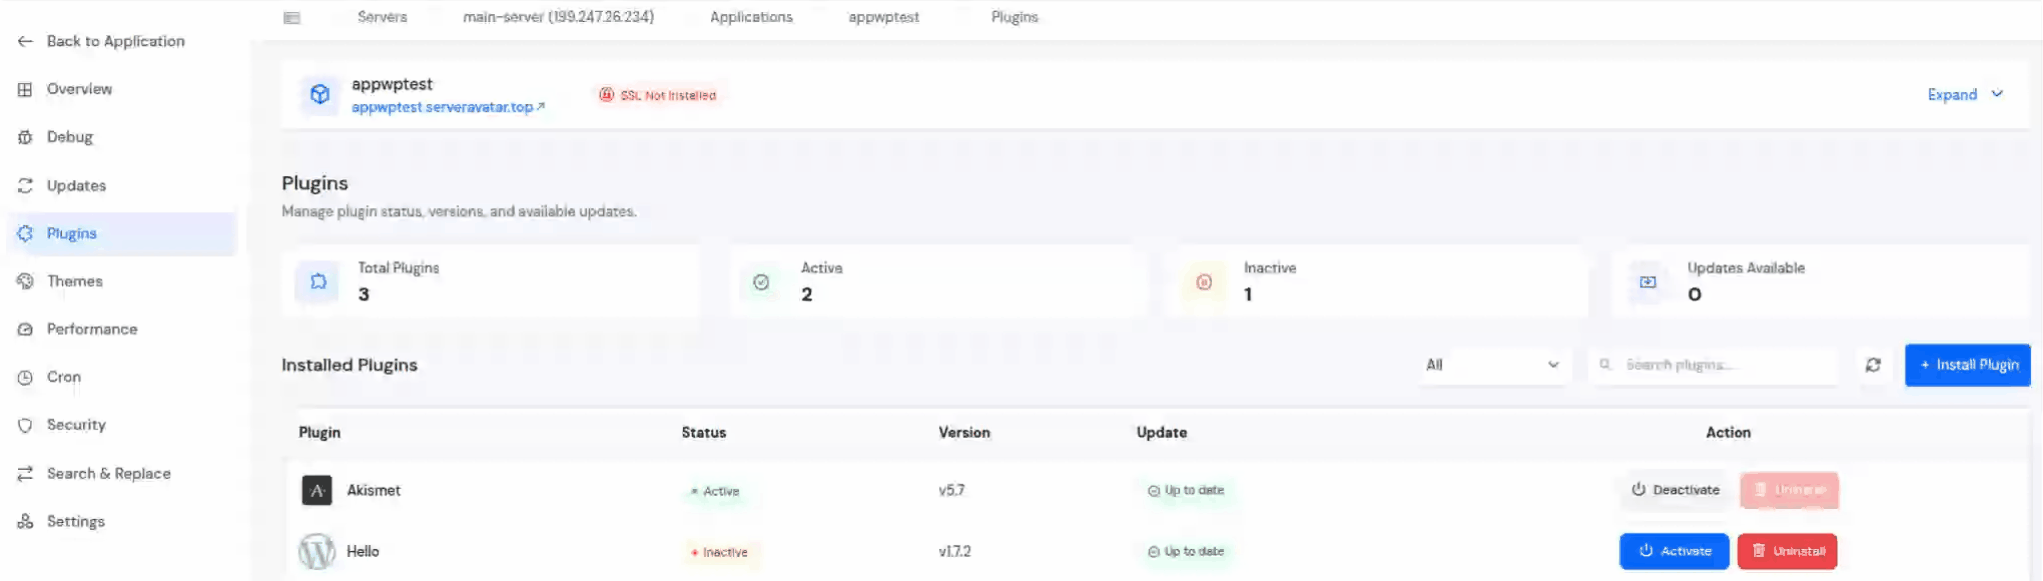Click the Plugins breadcrumb
Viewport: 2043px width, 581px height.
point(1014,17)
